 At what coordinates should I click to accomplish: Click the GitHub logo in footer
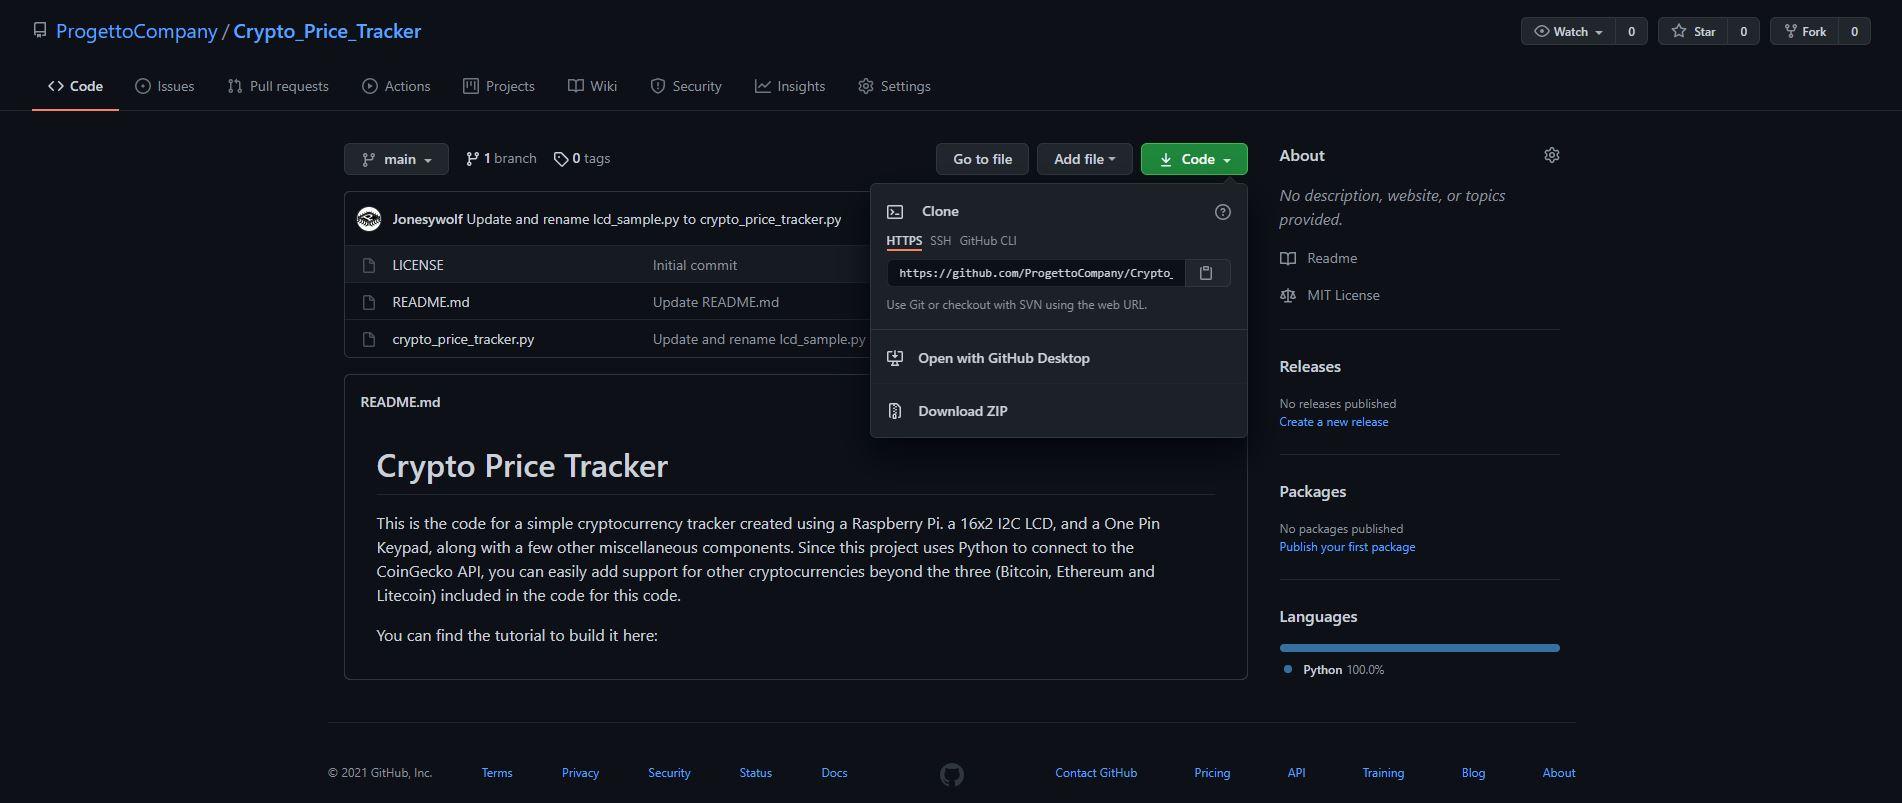coord(951,774)
